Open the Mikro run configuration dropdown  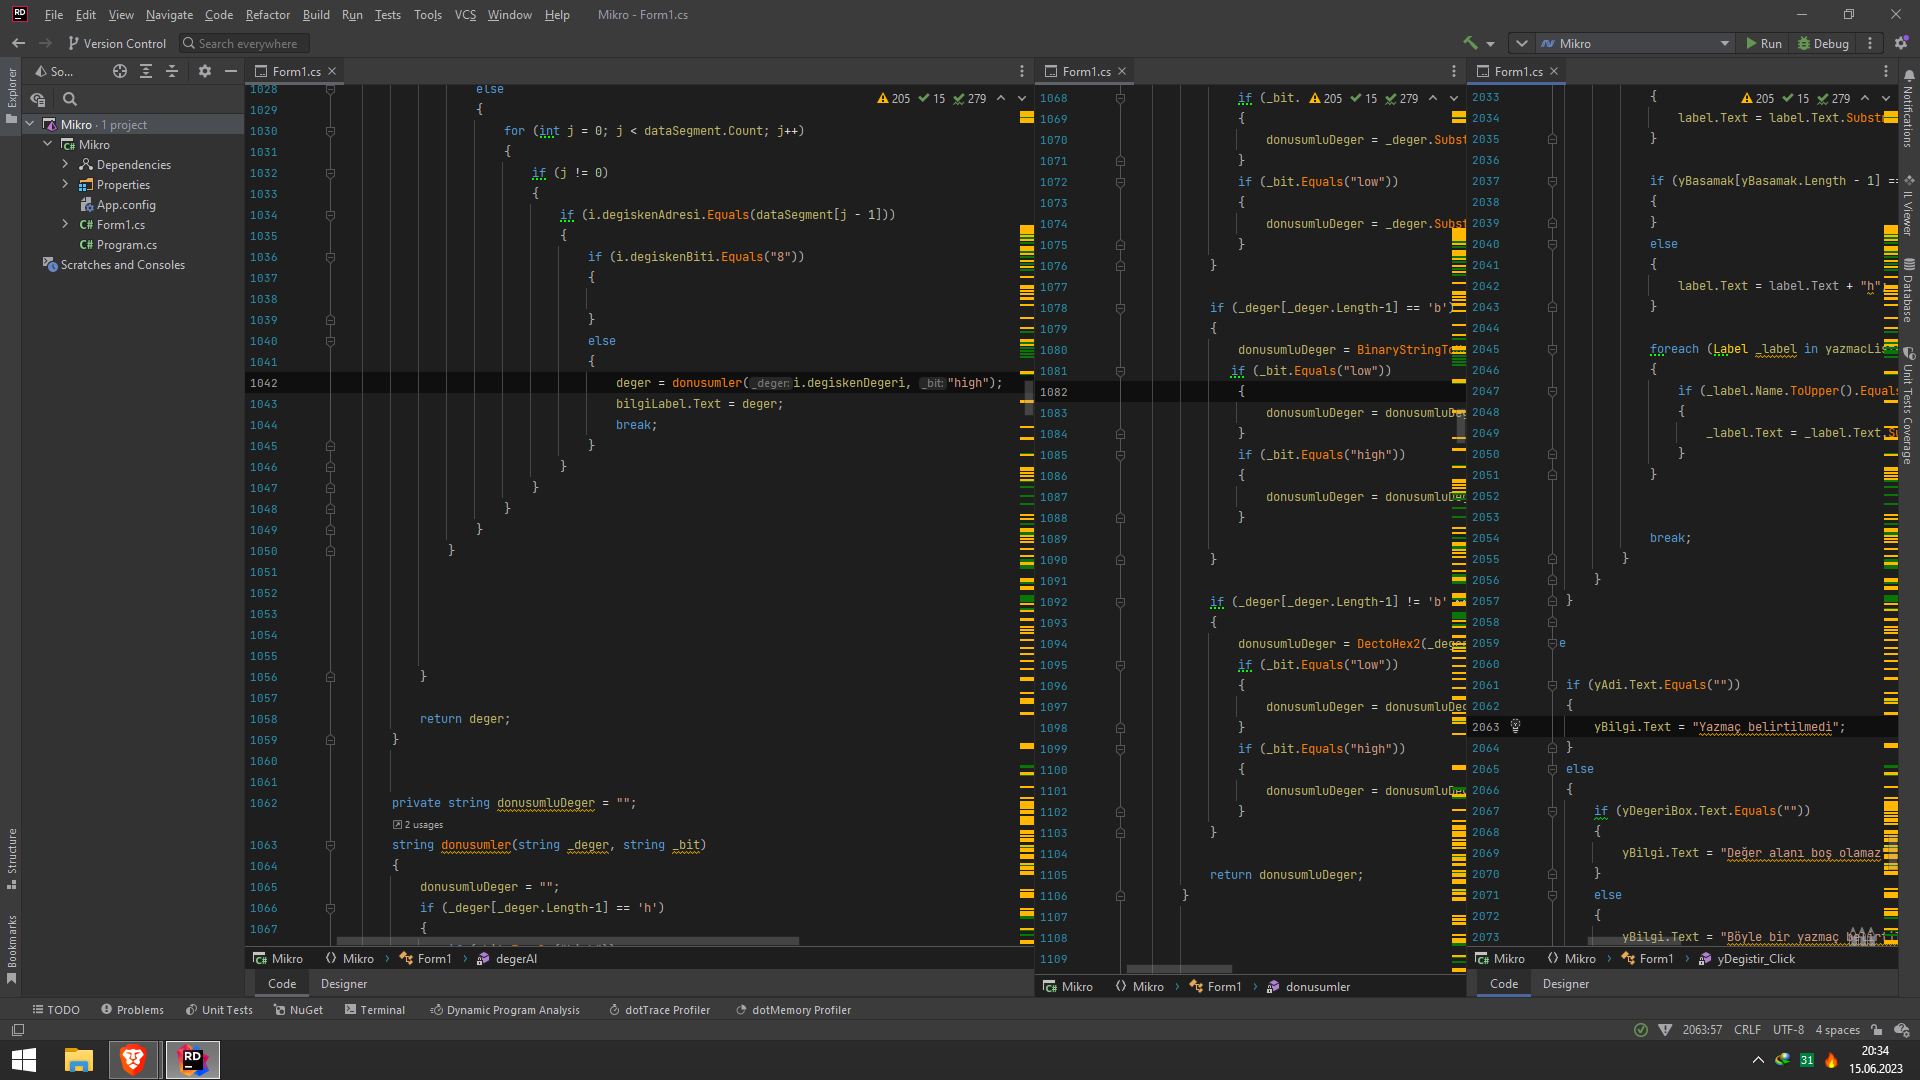(1634, 43)
